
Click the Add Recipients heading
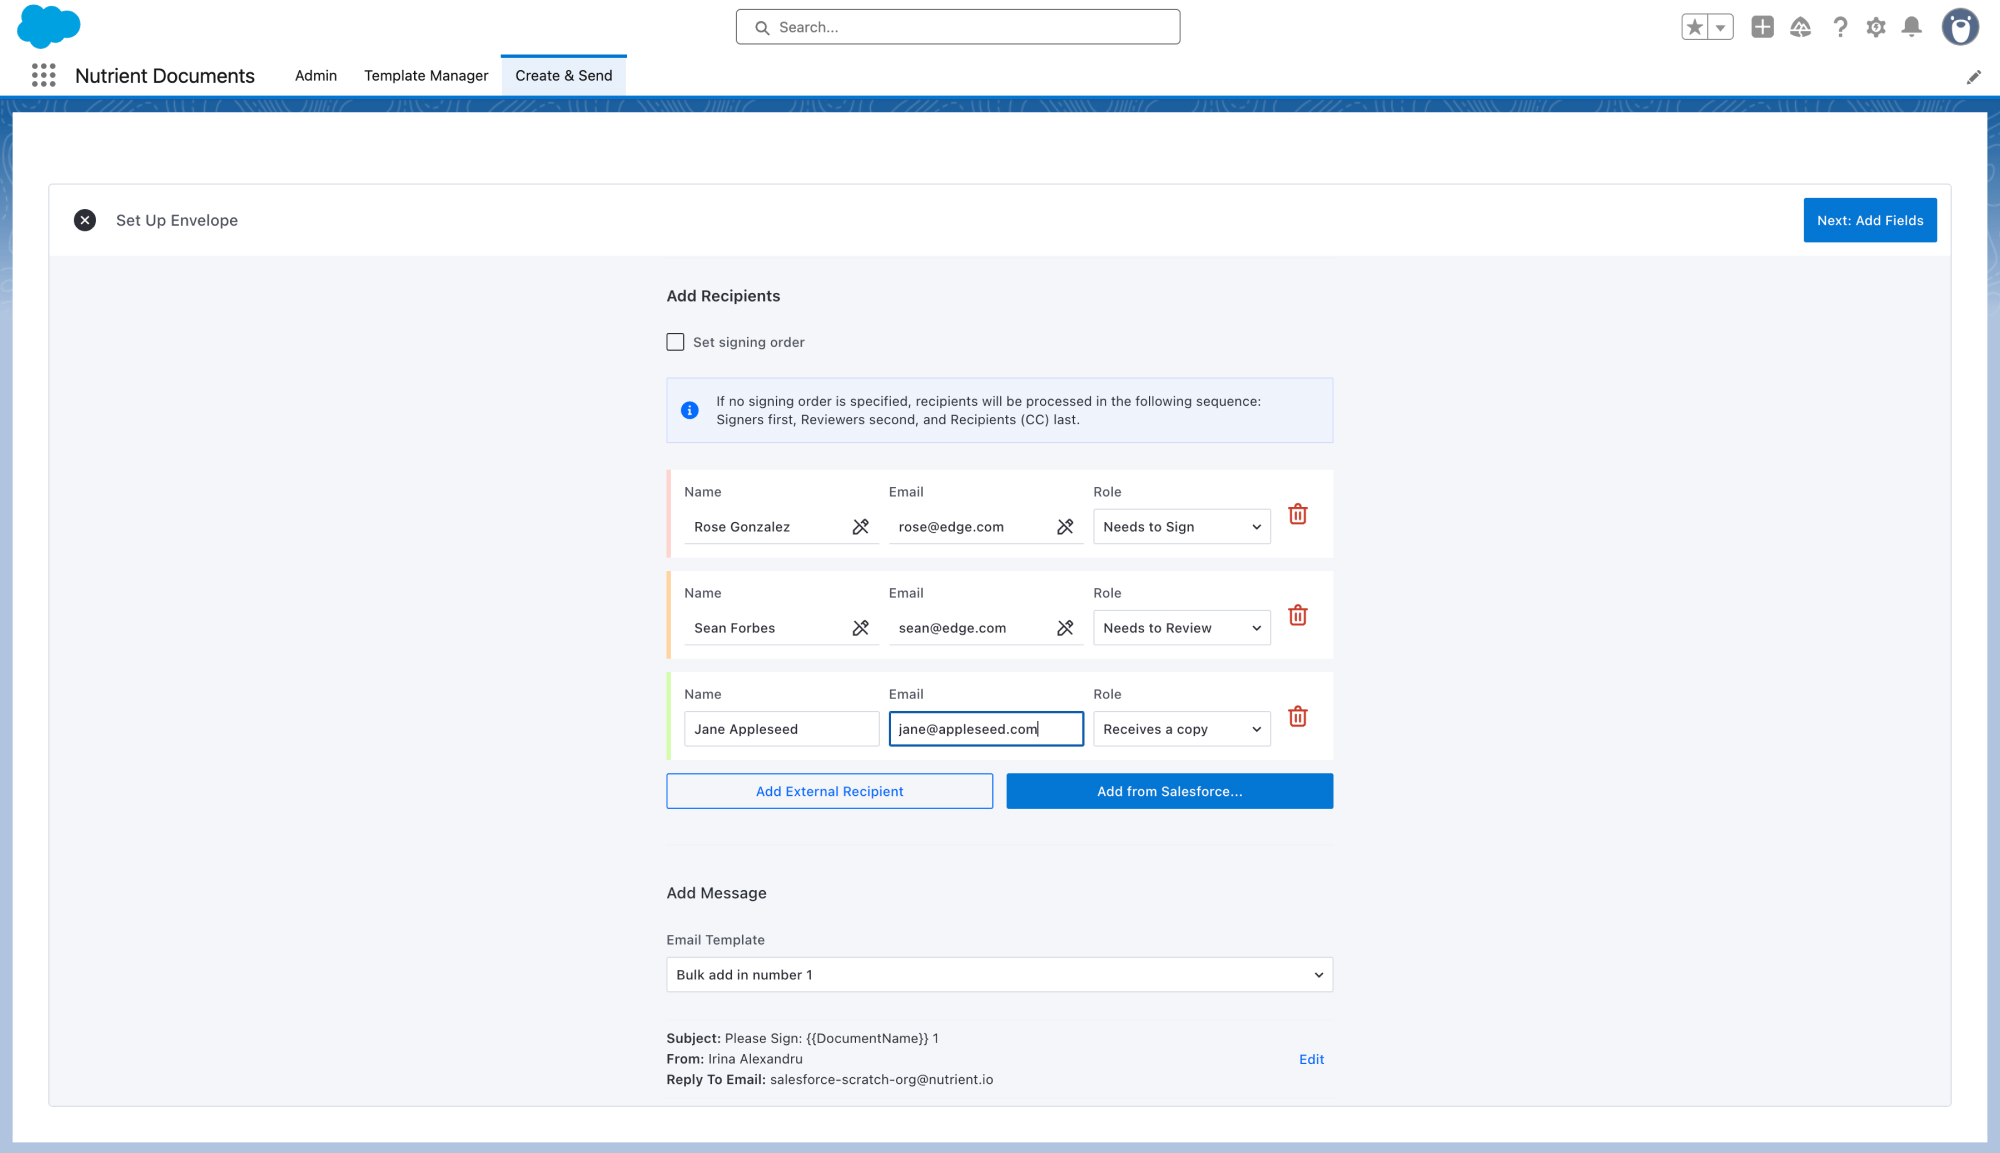tap(723, 296)
